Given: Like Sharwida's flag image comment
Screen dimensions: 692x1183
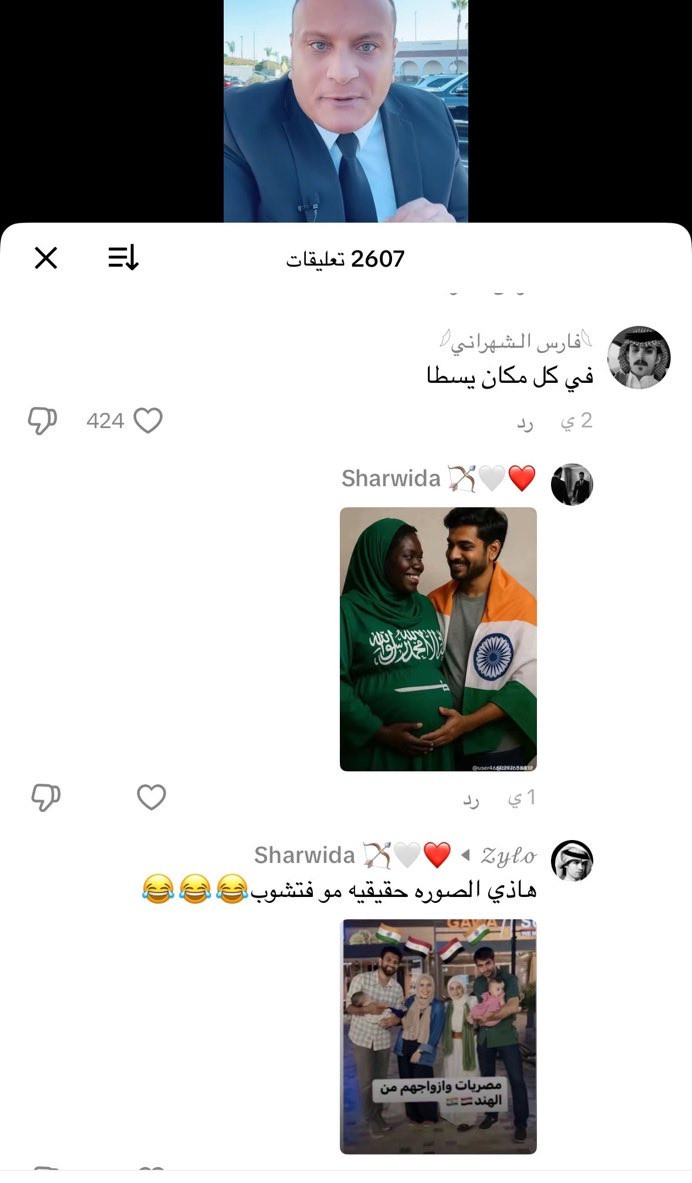Looking at the screenshot, I should [x=151, y=797].
